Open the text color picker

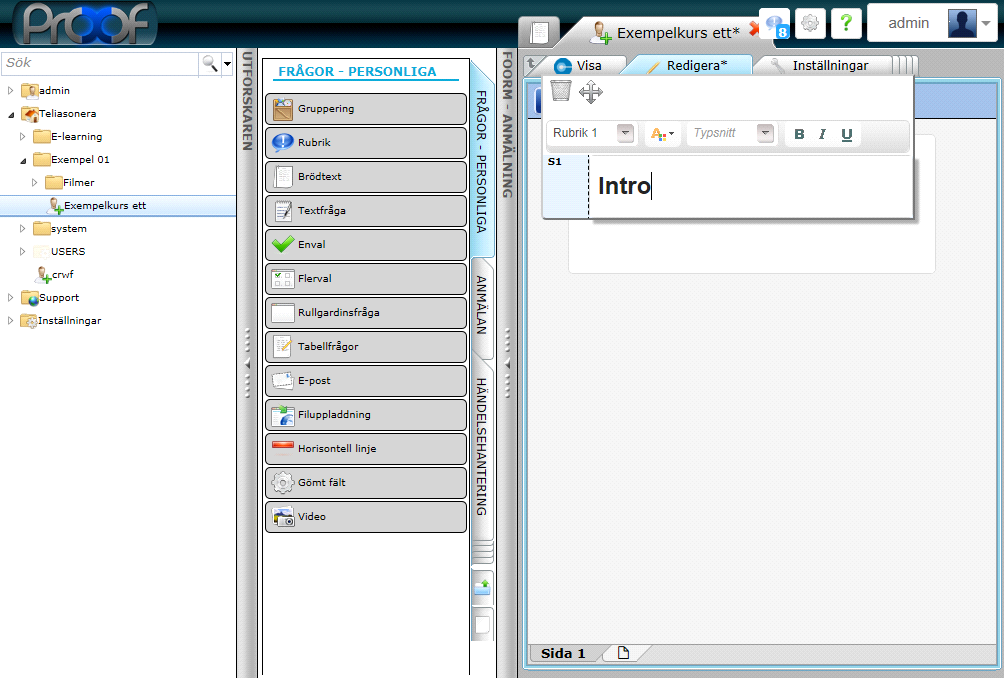(x=662, y=134)
